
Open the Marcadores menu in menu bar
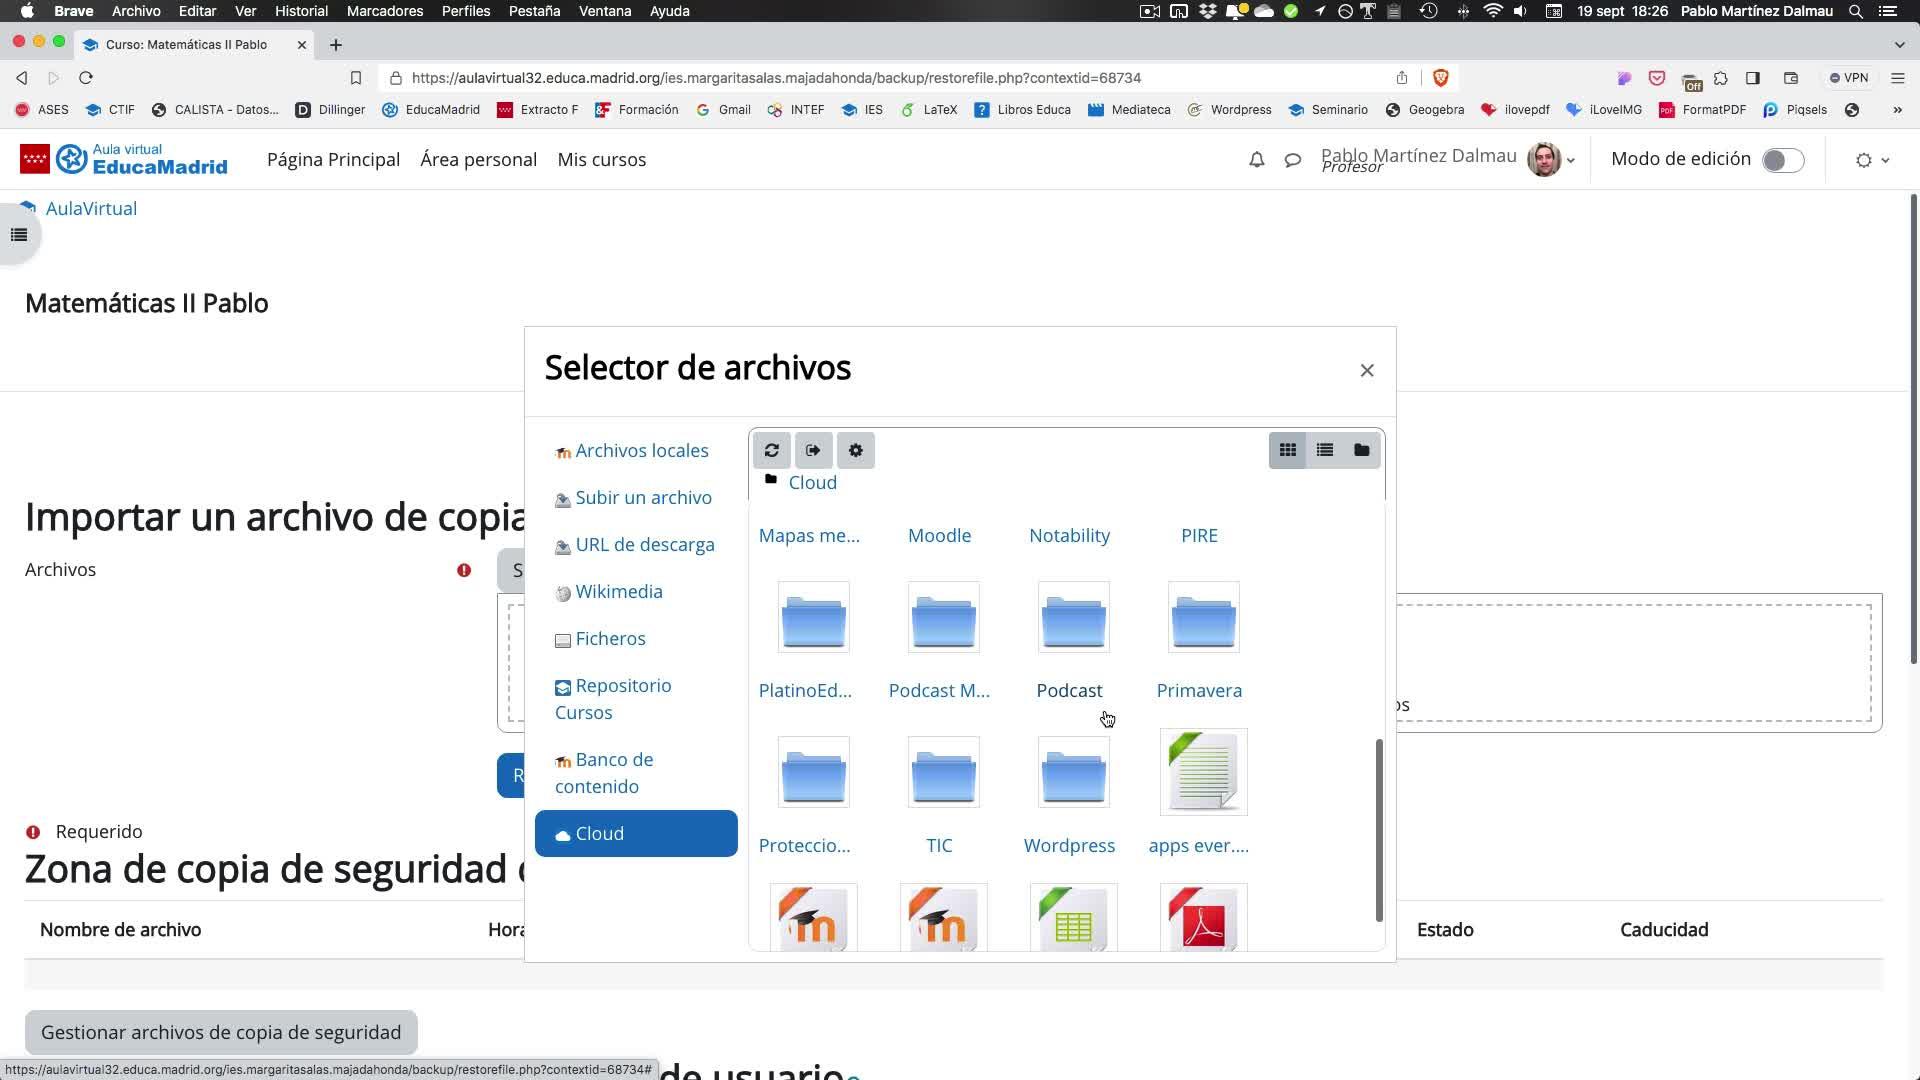click(384, 11)
